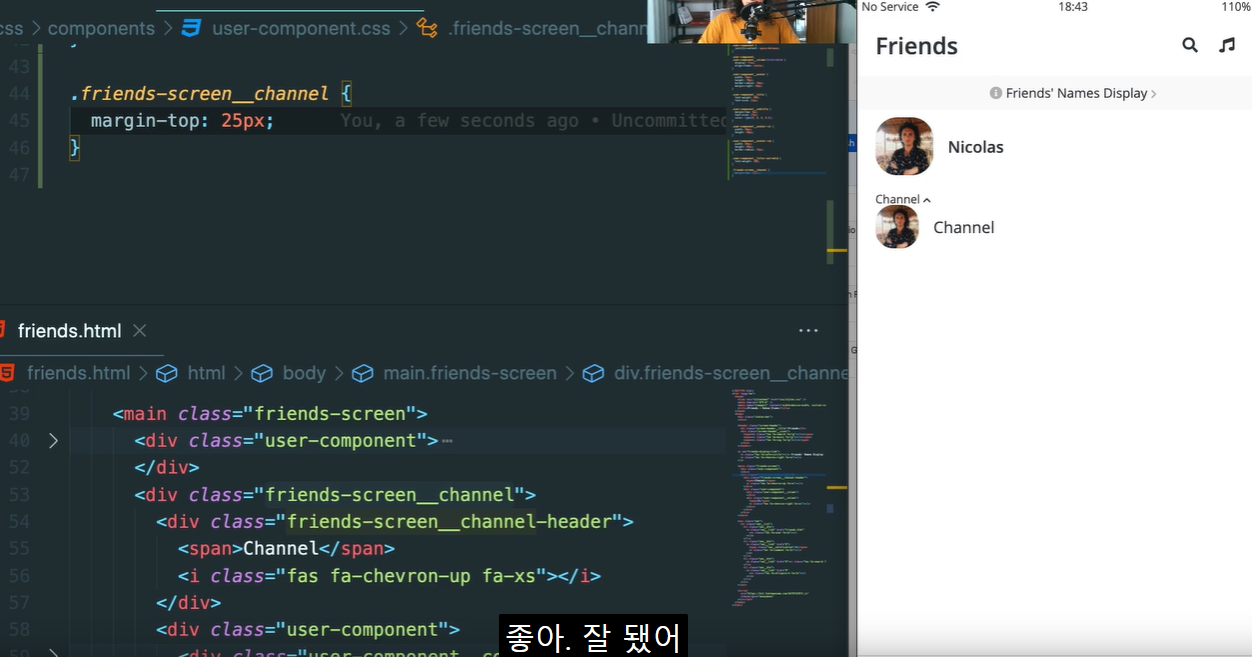Click the CSS file icon in breadcrumb
This screenshot has height=657, width=1252.
coord(192,28)
